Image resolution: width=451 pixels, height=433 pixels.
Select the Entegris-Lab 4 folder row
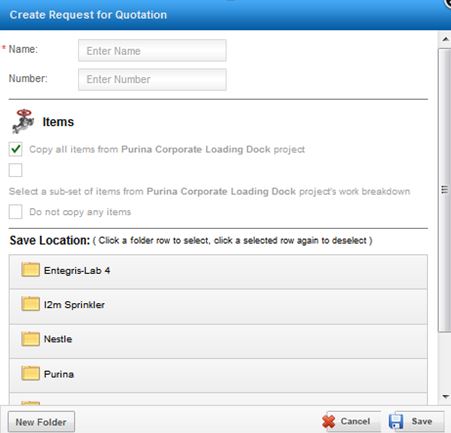click(218, 272)
